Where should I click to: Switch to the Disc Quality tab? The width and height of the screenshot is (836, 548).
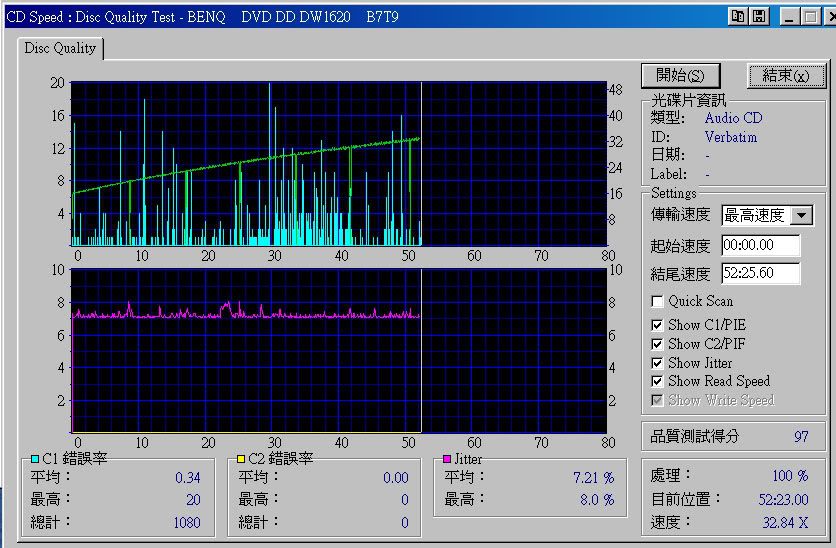[60, 48]
